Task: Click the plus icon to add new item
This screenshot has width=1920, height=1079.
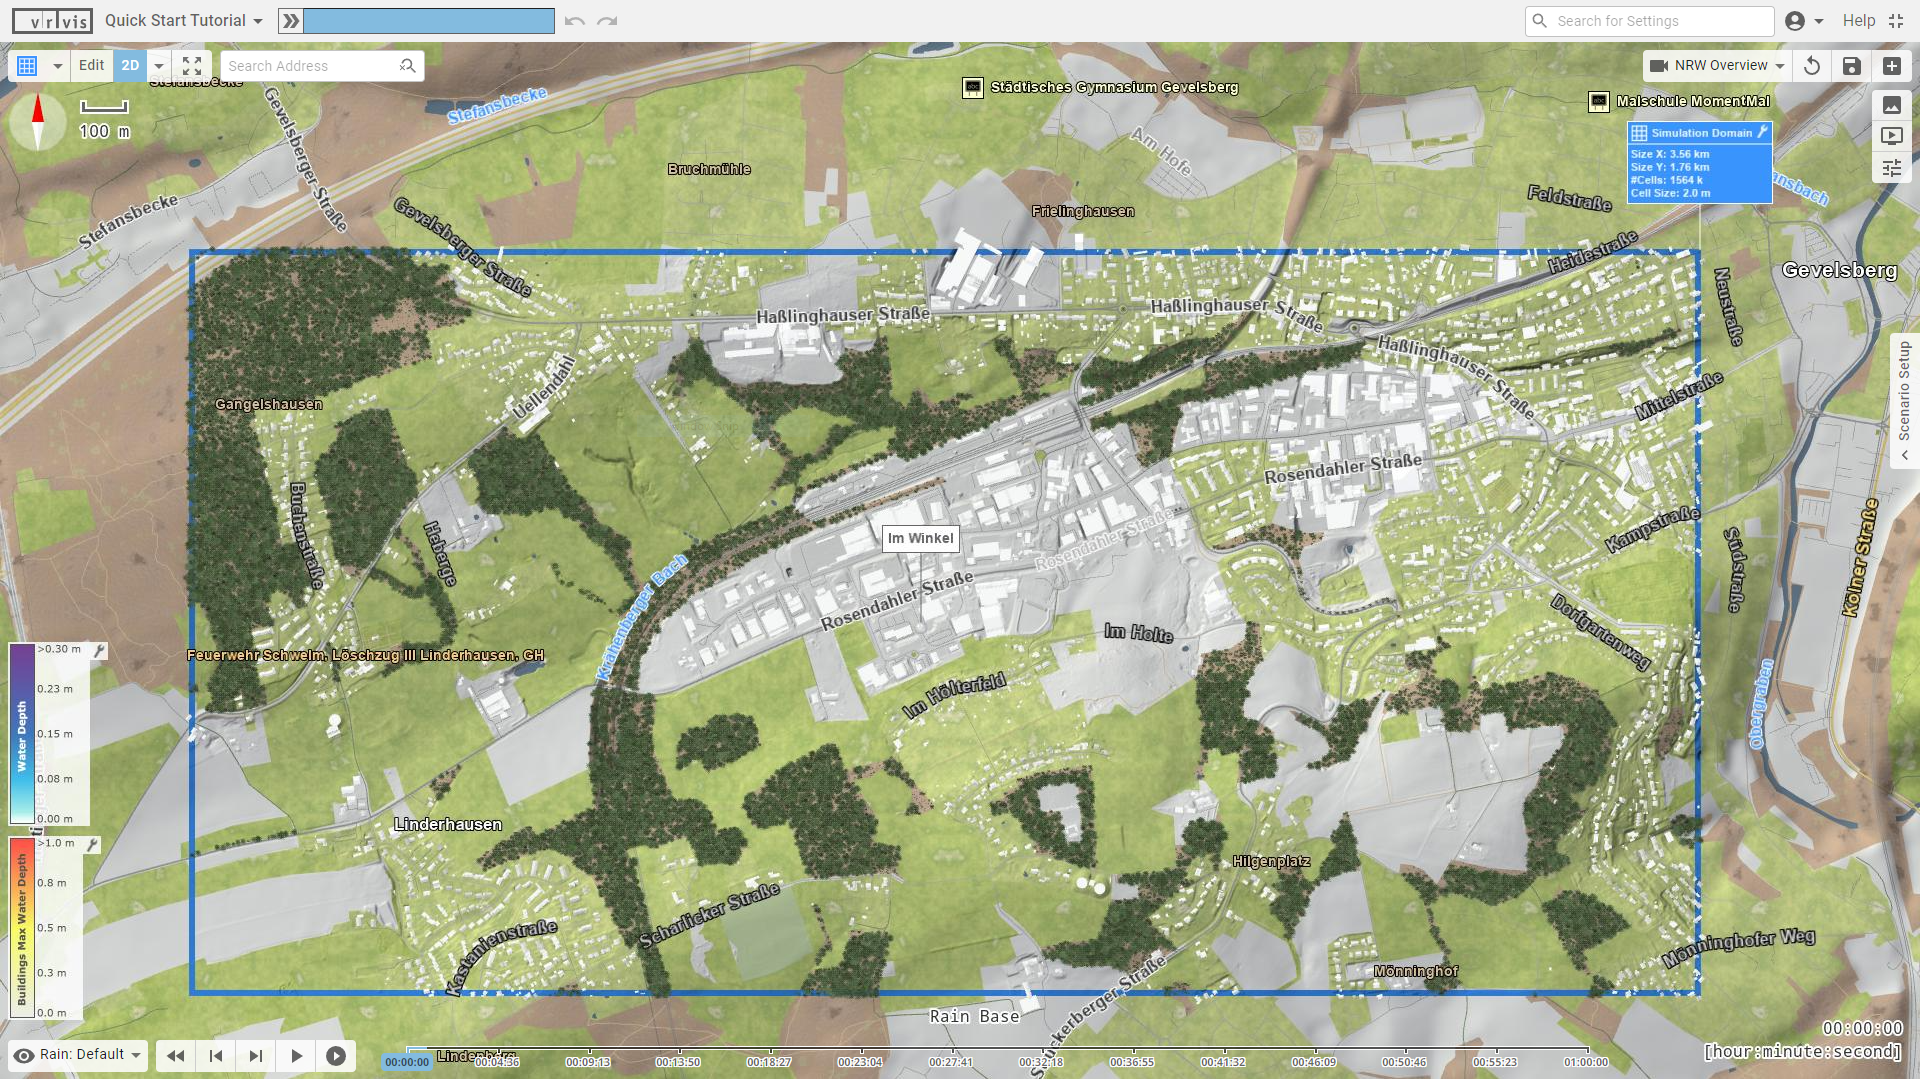Action: pos(1892,66)
